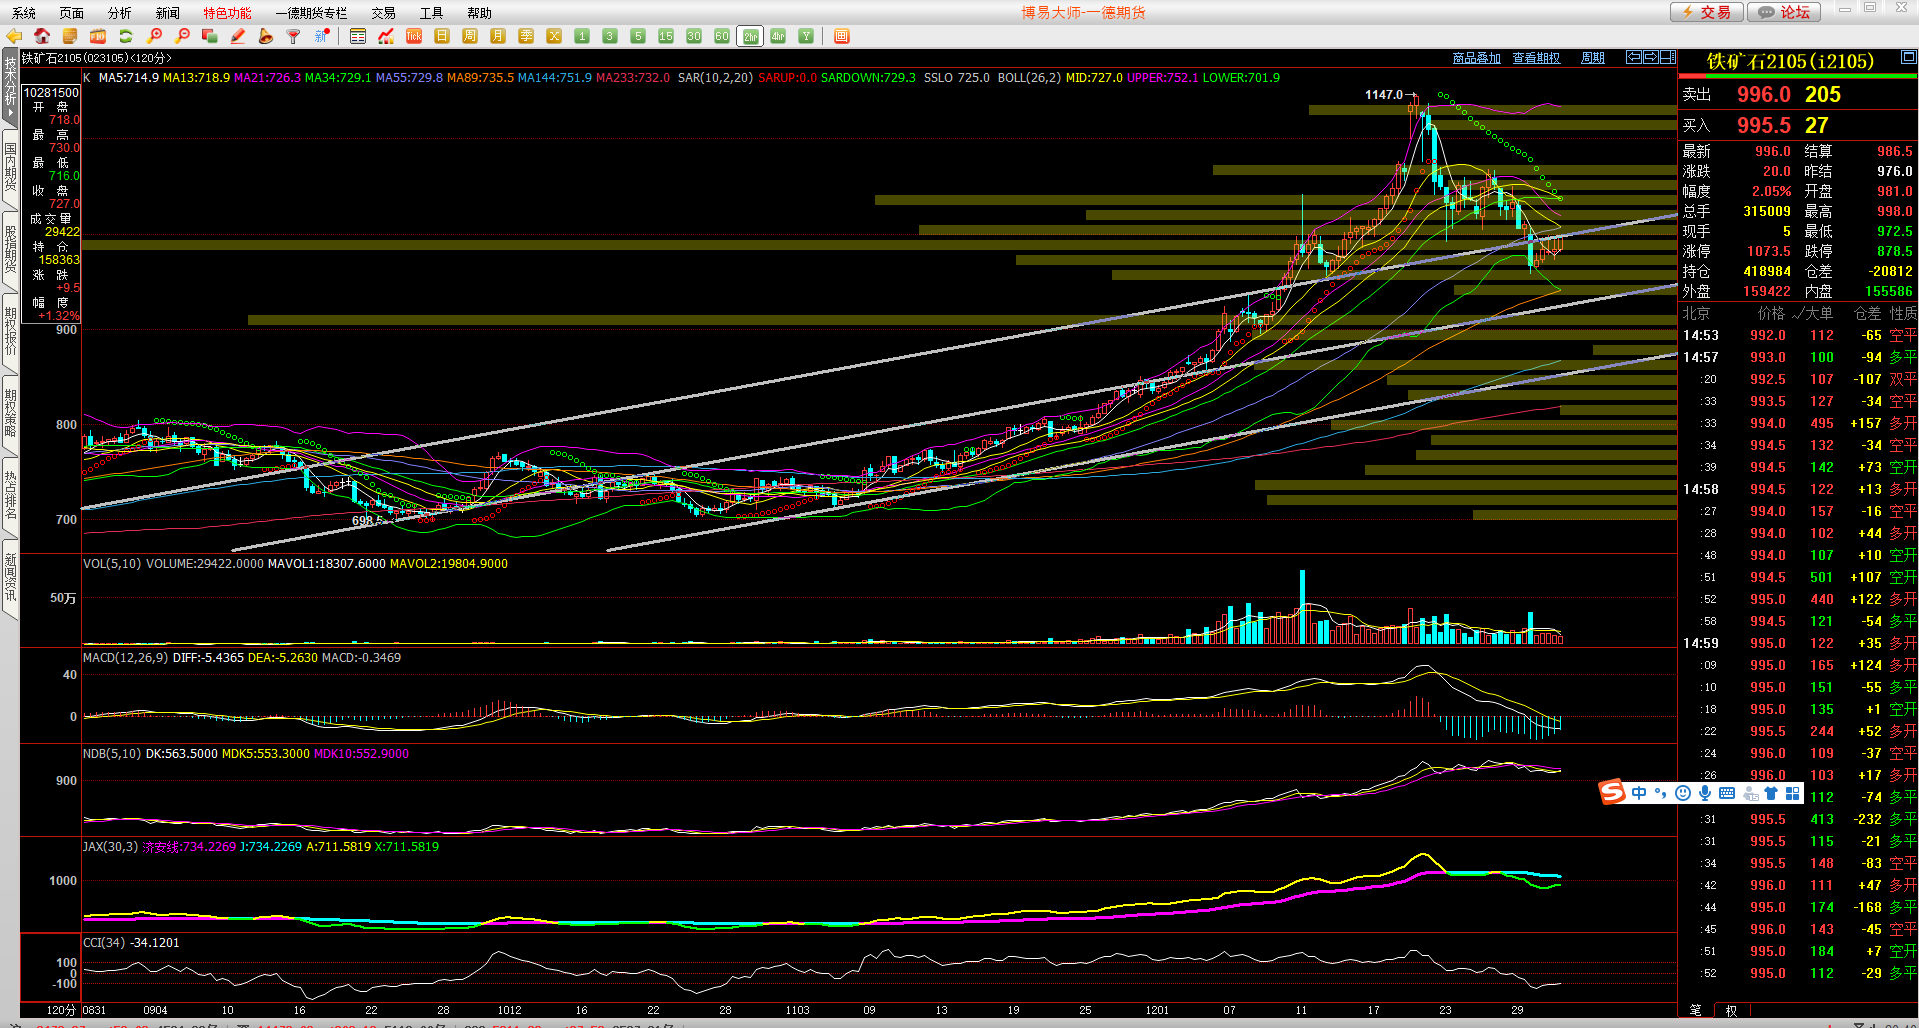
Task: Maximize the quote panel box icon
Action: (x=1909, y=57)
